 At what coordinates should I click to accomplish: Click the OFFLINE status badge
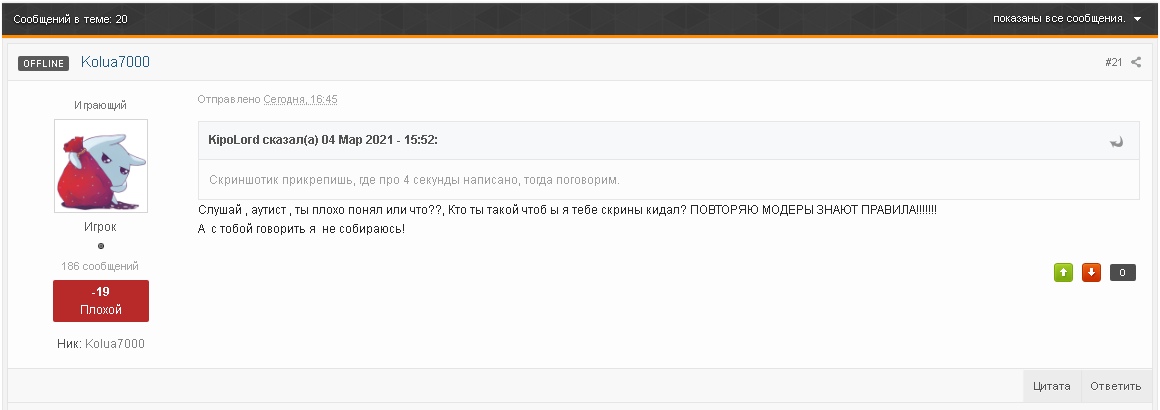(x=44, y=64)
